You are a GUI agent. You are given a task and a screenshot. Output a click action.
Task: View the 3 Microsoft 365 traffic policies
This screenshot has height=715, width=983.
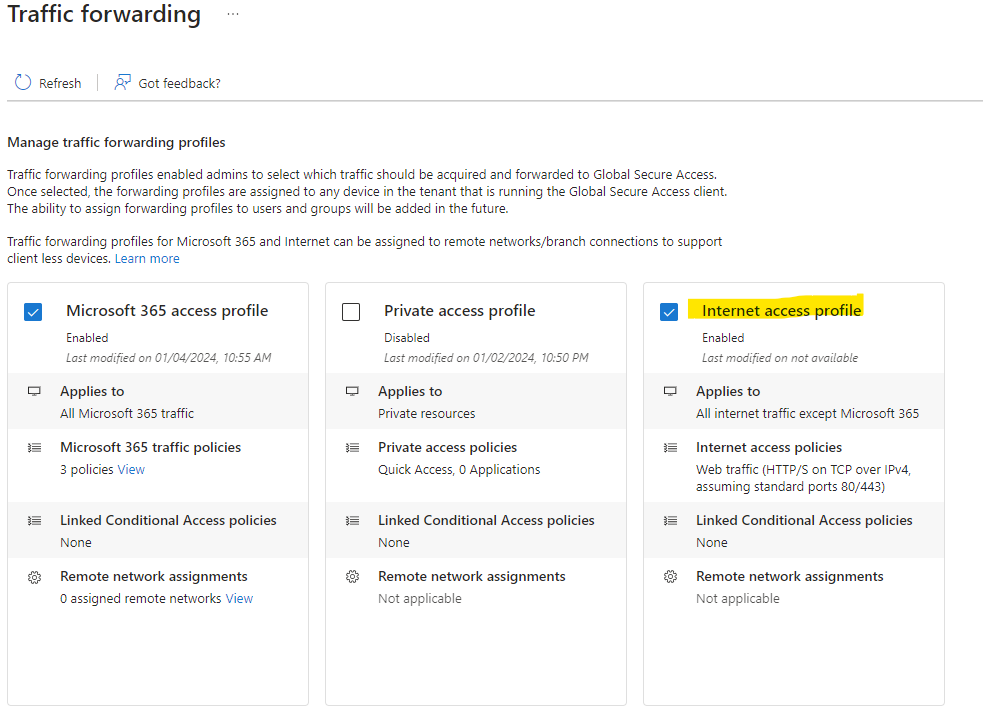tap(131, 469)
